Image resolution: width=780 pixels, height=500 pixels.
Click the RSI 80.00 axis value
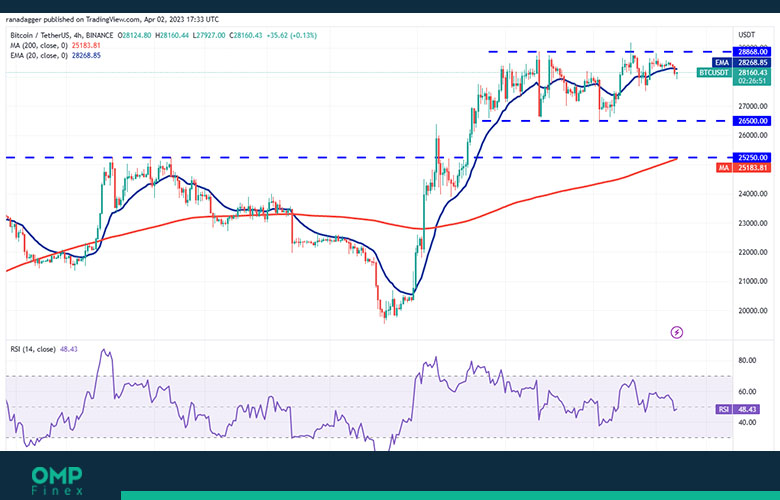(747, 360)
